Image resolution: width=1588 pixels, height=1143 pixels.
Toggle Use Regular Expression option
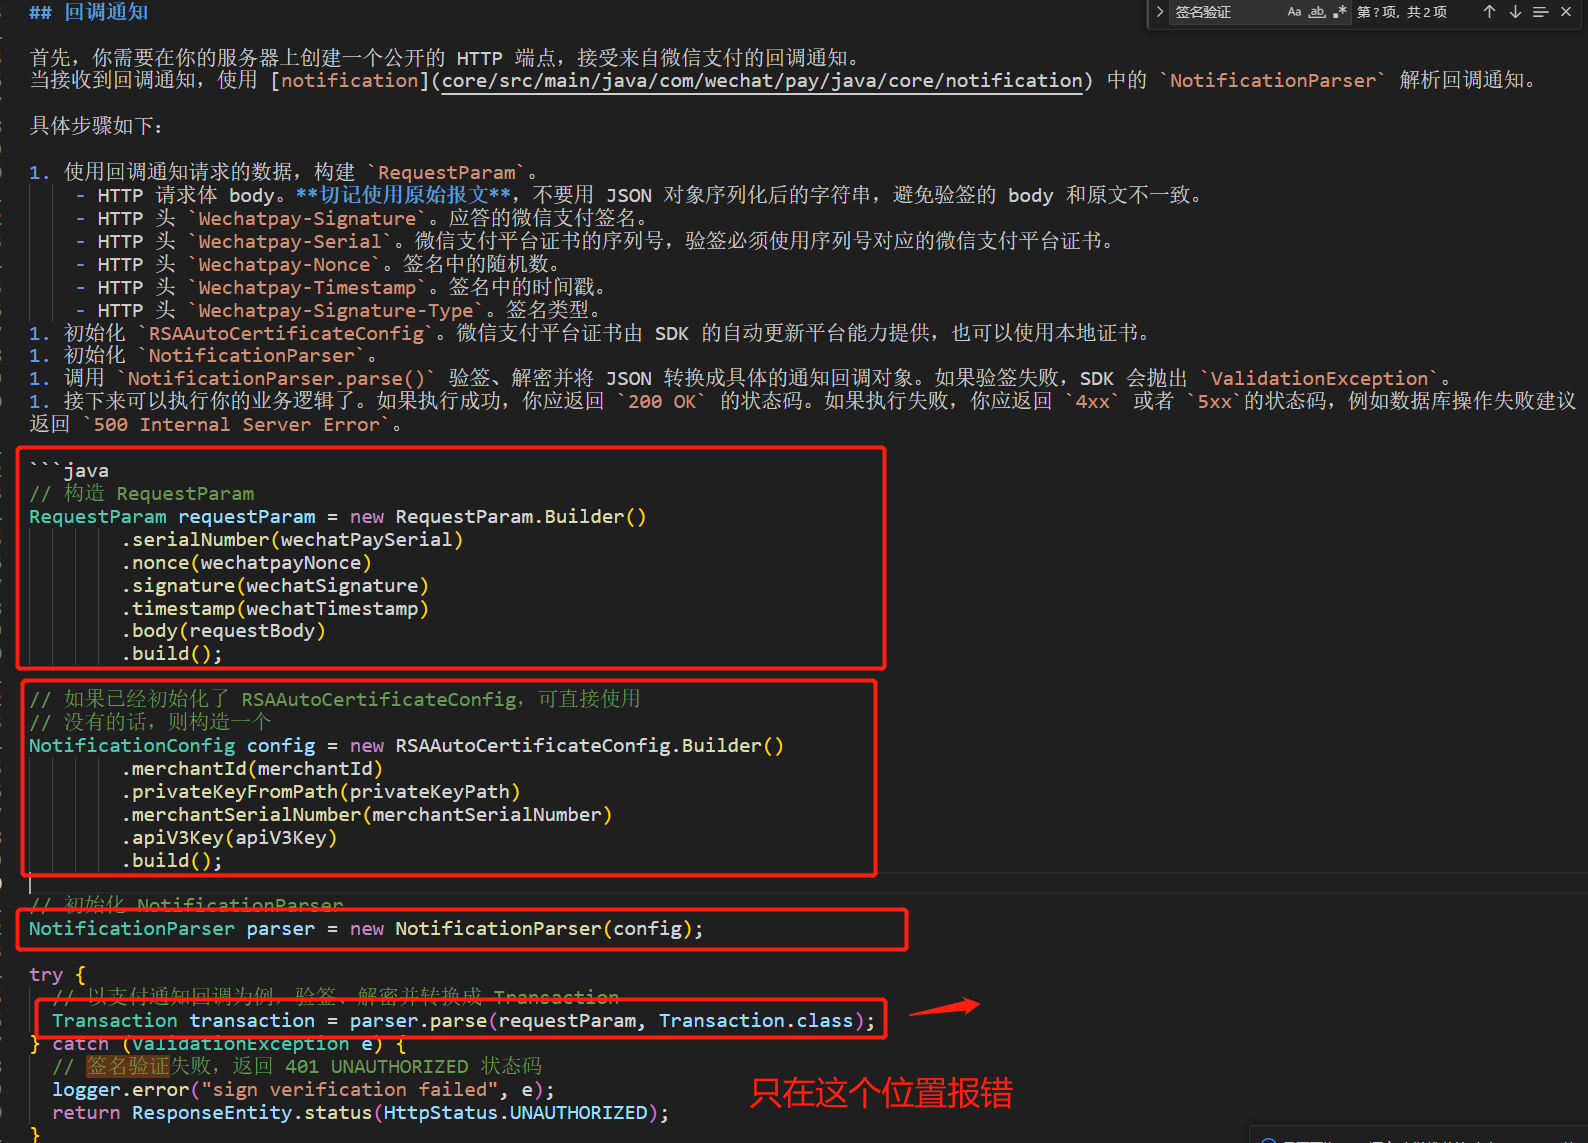click(x=1340, y=12)
